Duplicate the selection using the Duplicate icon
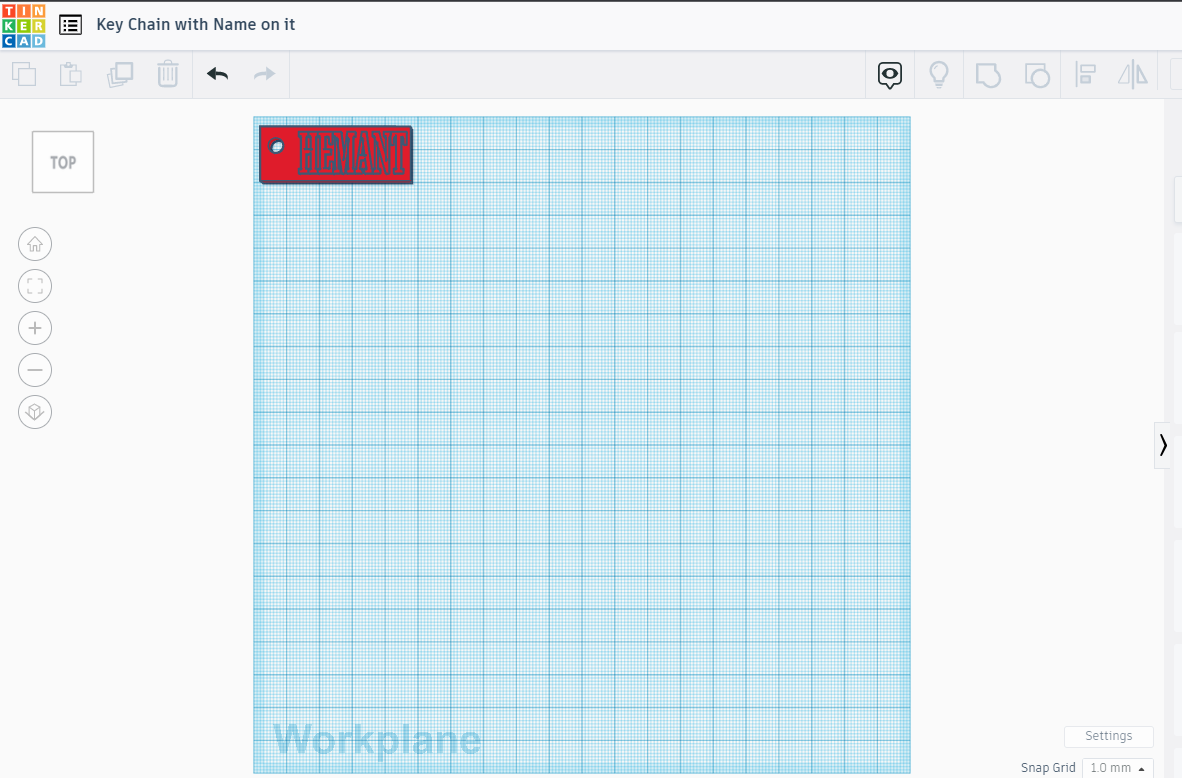This screenshot has height=778, width=1182. [120, 74]
